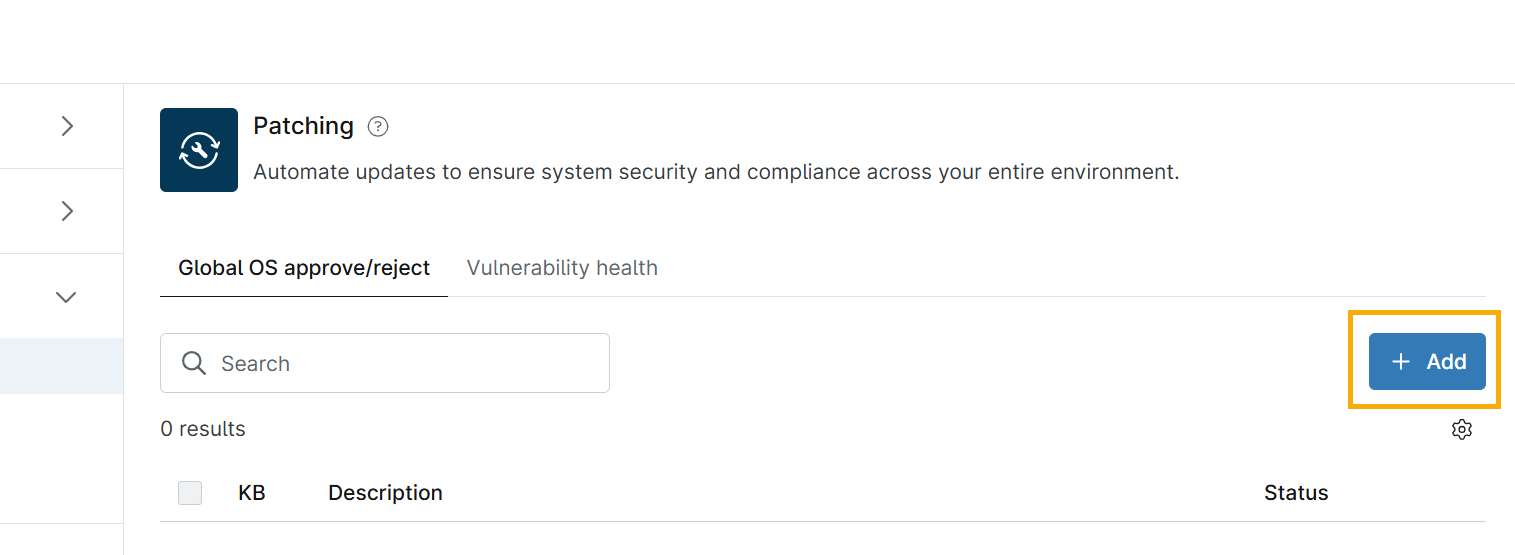Click the Patching page heading
Viewport: 1515px width, 555px height.
pyautogui.click(x=303, y=126)
